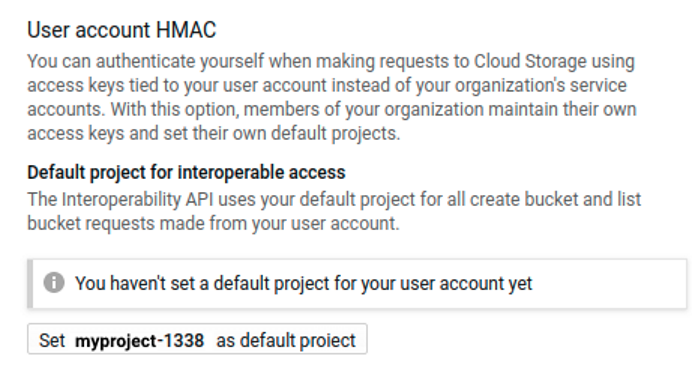Select the "User account HMAC" heading
The width and height of the screenshot is (692, 383).
click(122, 30)
